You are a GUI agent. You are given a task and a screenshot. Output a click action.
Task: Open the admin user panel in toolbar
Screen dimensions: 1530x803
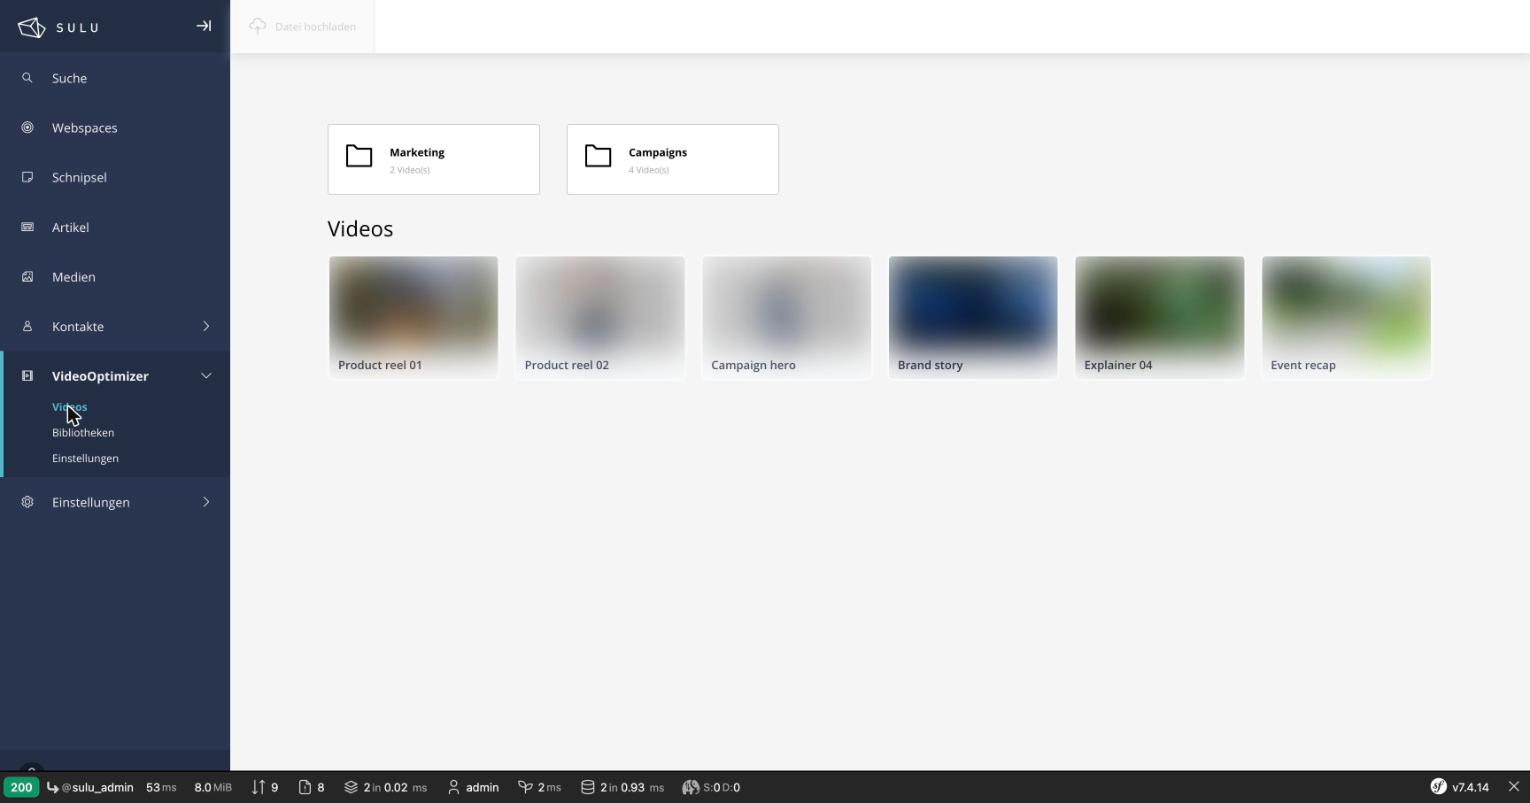coord(473,787)
